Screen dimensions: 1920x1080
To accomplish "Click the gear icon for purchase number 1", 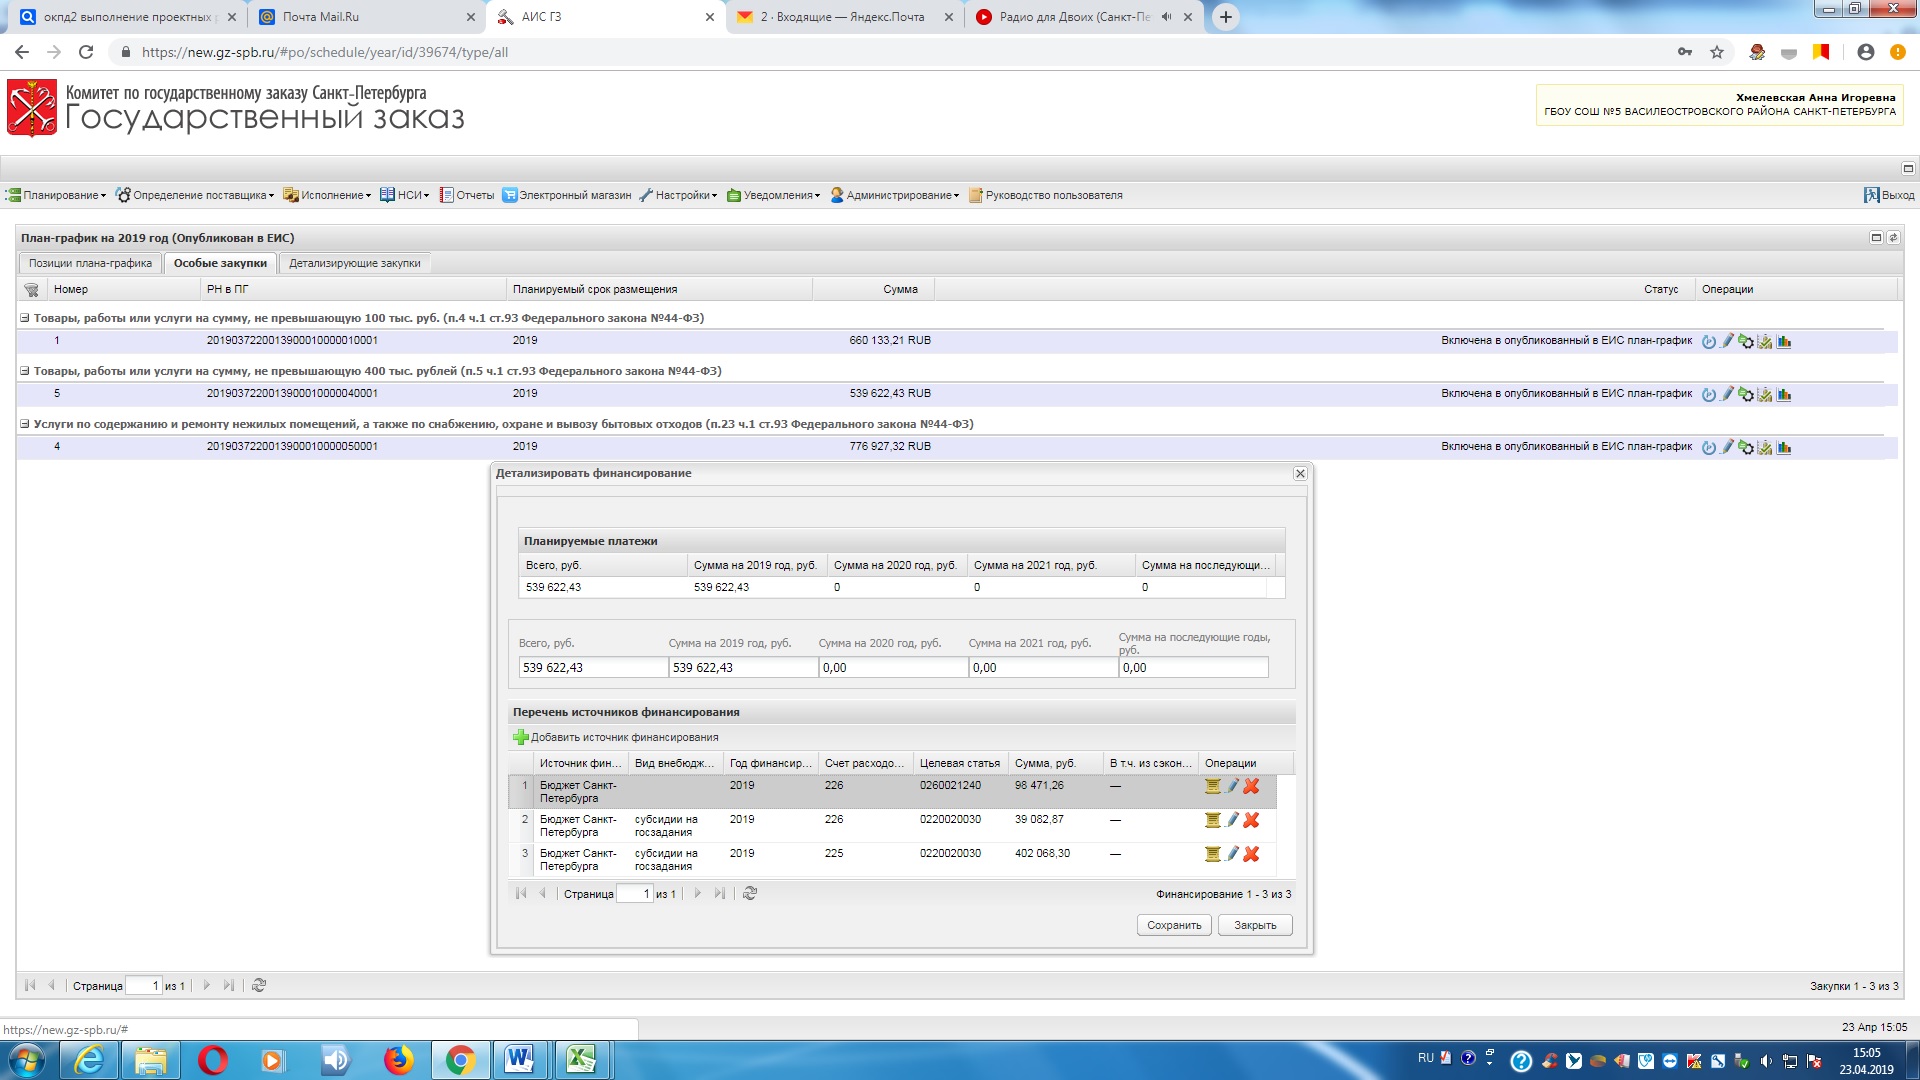I will coord(1746,342).
